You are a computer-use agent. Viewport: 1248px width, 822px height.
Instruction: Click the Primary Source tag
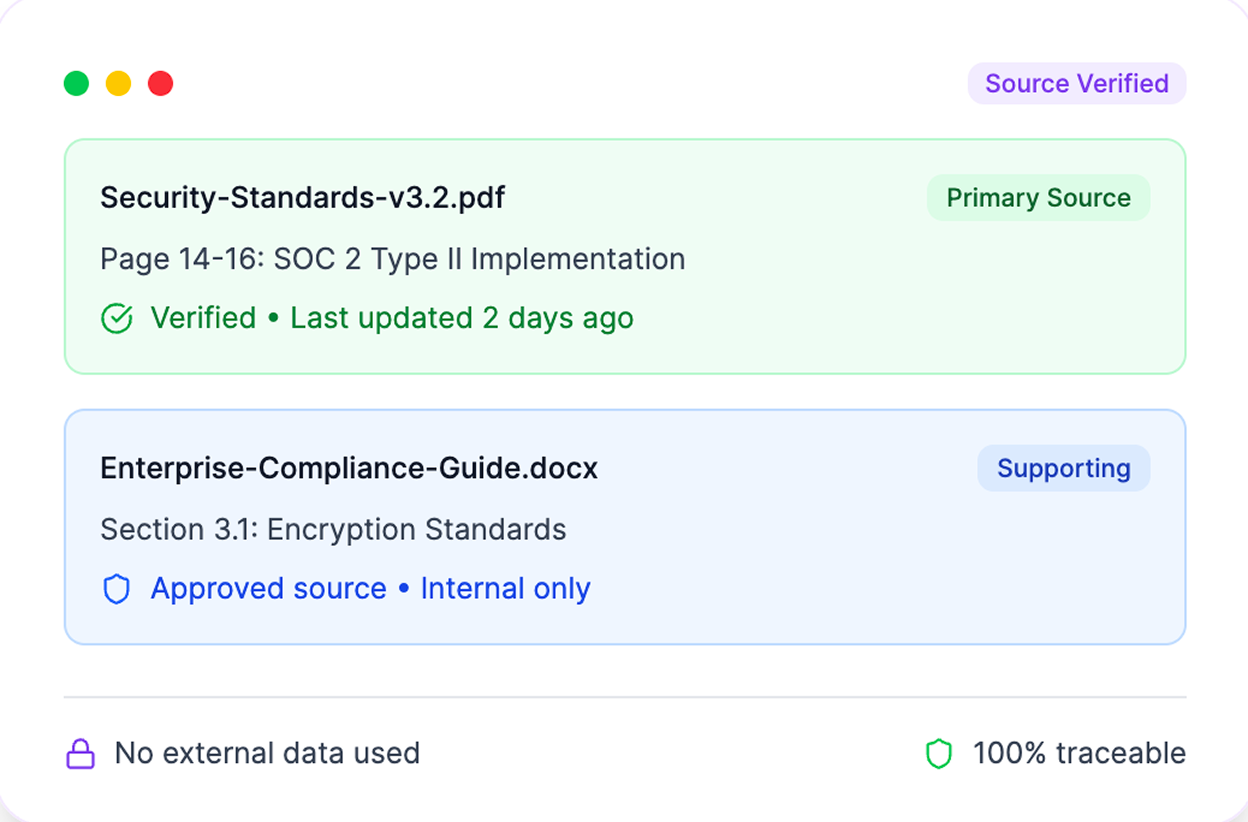pyautogui.click(x=1038, y=198)
